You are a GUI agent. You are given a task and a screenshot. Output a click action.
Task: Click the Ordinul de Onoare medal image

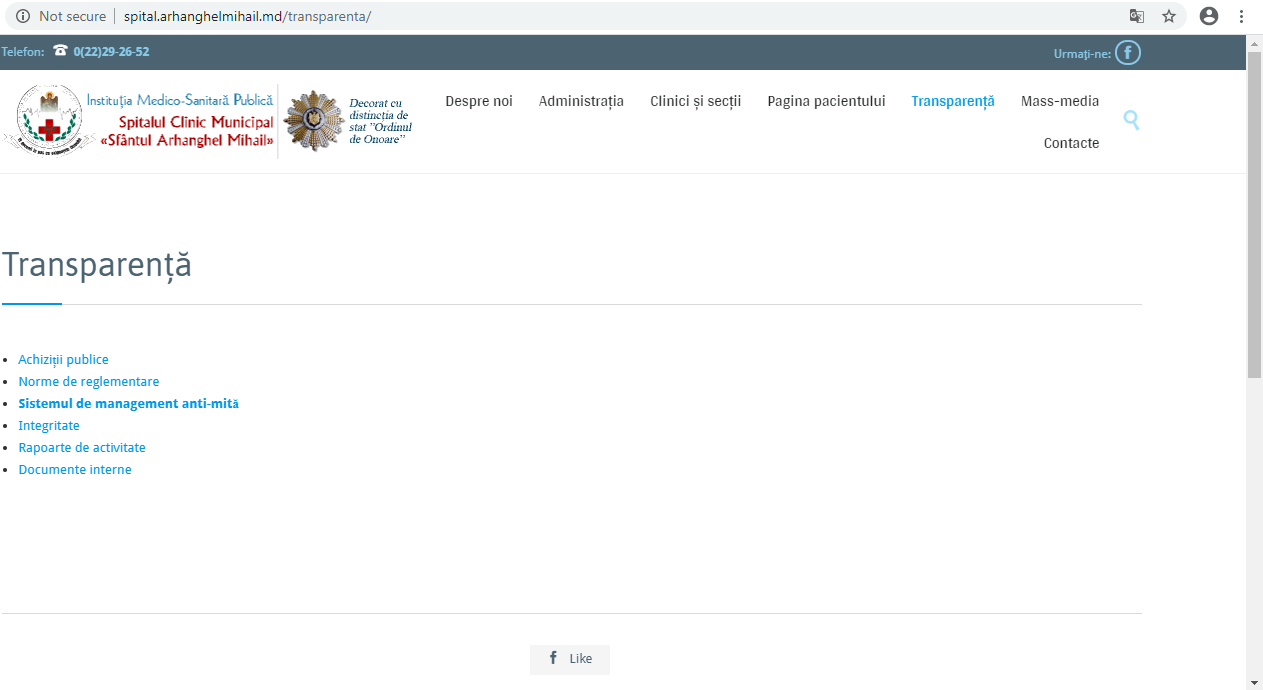[x=313, y=121]
